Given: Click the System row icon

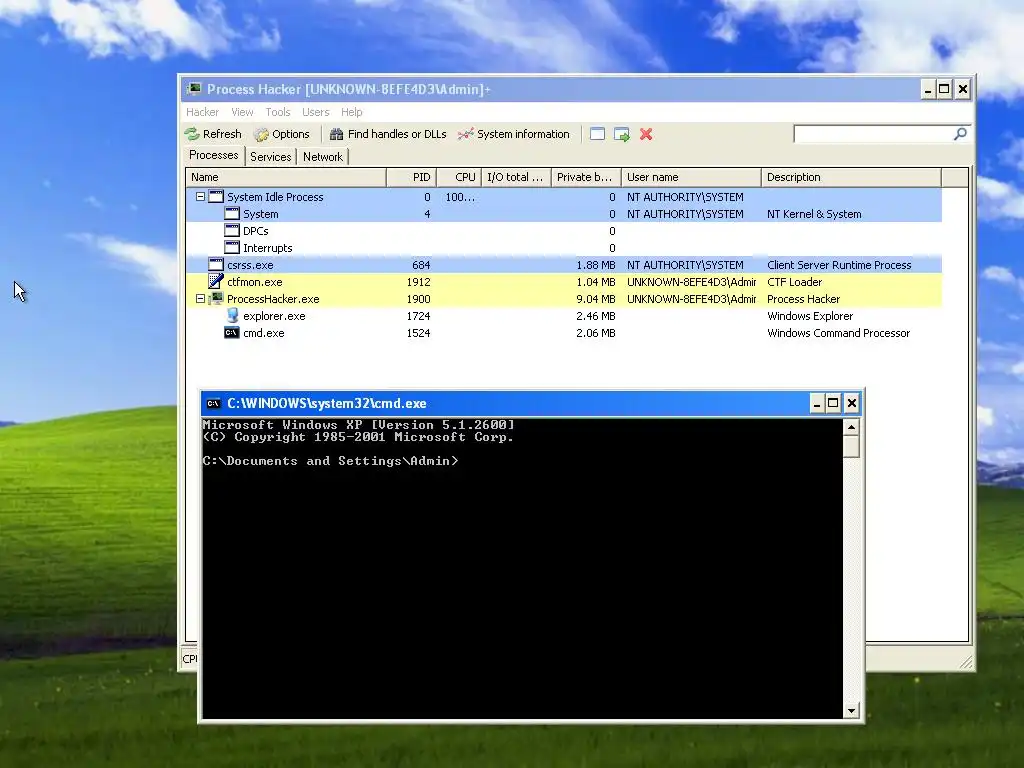Looking at the screenshot, I should tap(232, 214).
